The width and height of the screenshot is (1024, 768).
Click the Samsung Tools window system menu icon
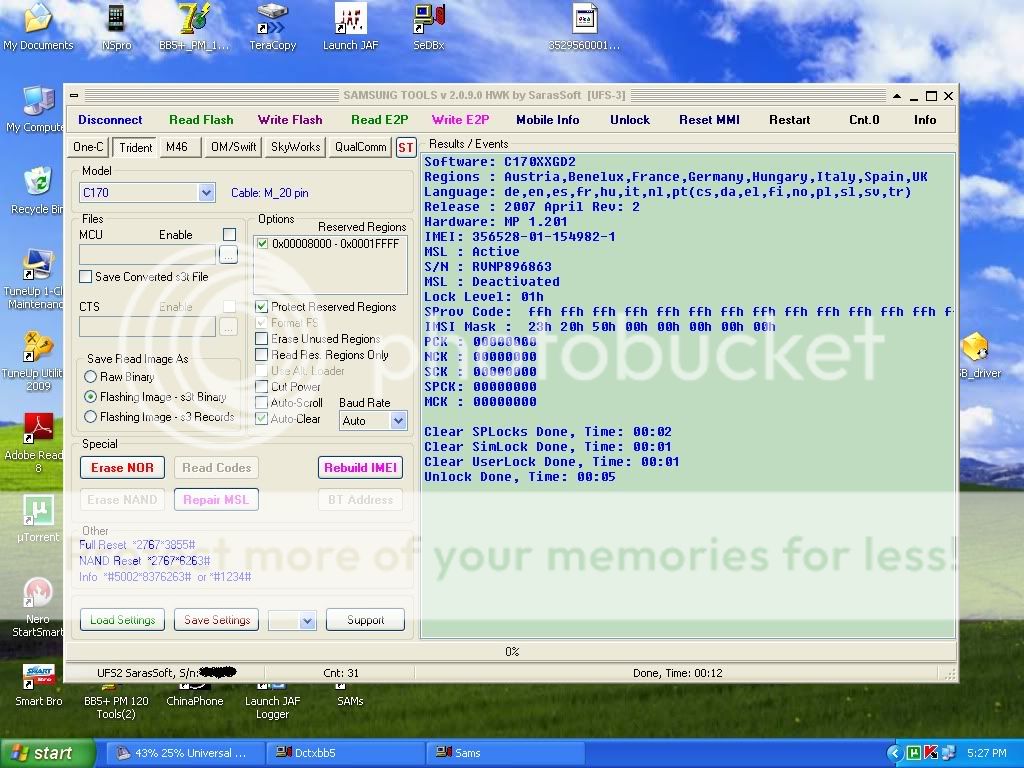(74, 96)
